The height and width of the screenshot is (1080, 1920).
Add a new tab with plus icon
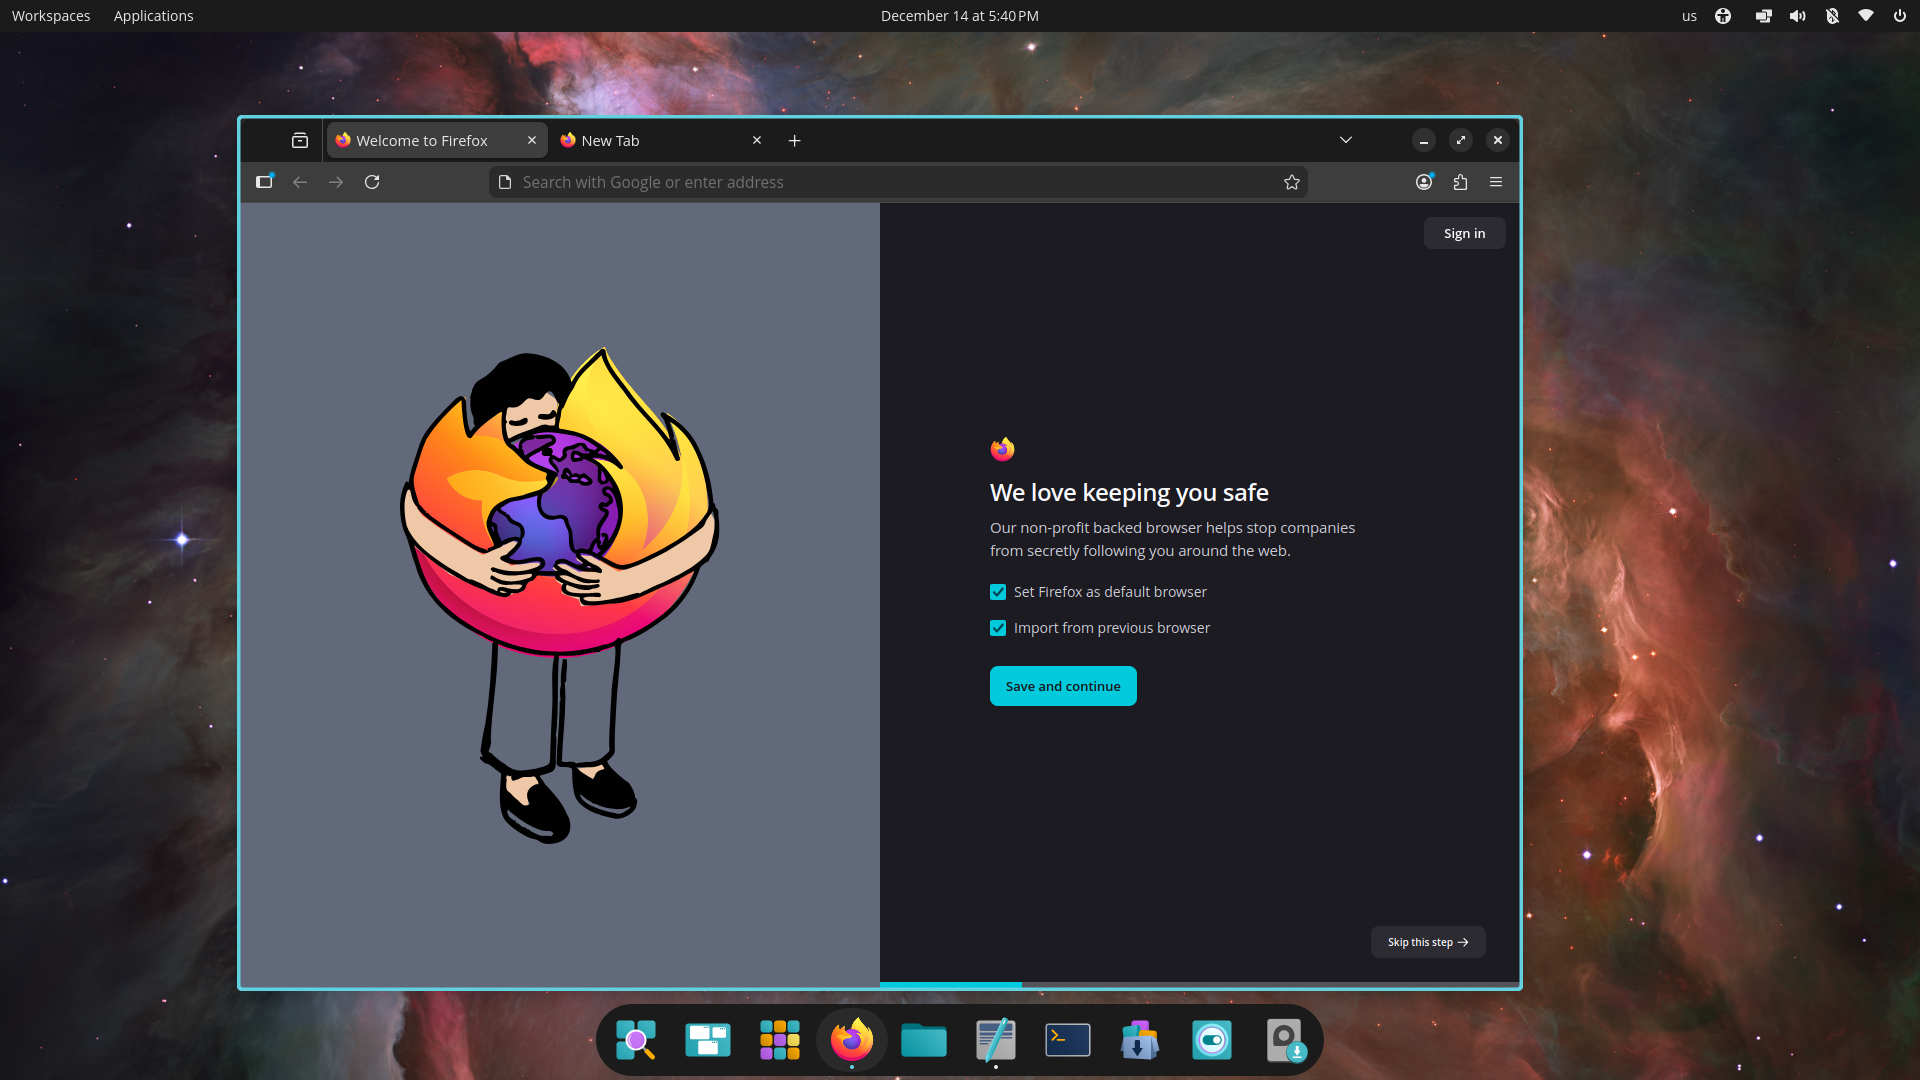794,141
